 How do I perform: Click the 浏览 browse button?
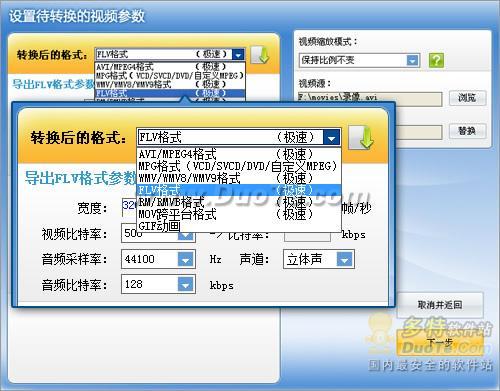tap(467, 98)
